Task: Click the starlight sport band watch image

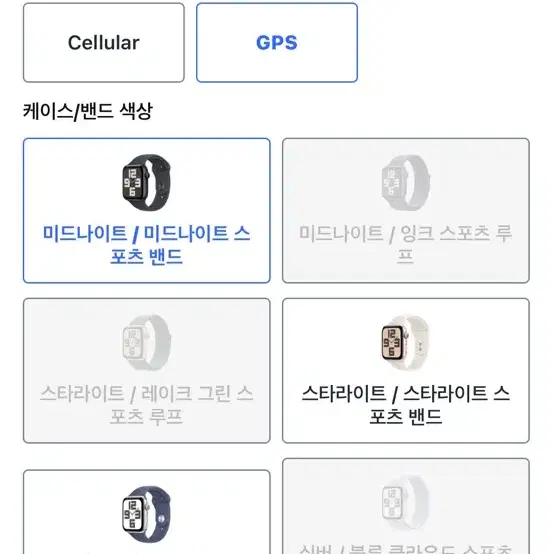Action: coord(405,342)
